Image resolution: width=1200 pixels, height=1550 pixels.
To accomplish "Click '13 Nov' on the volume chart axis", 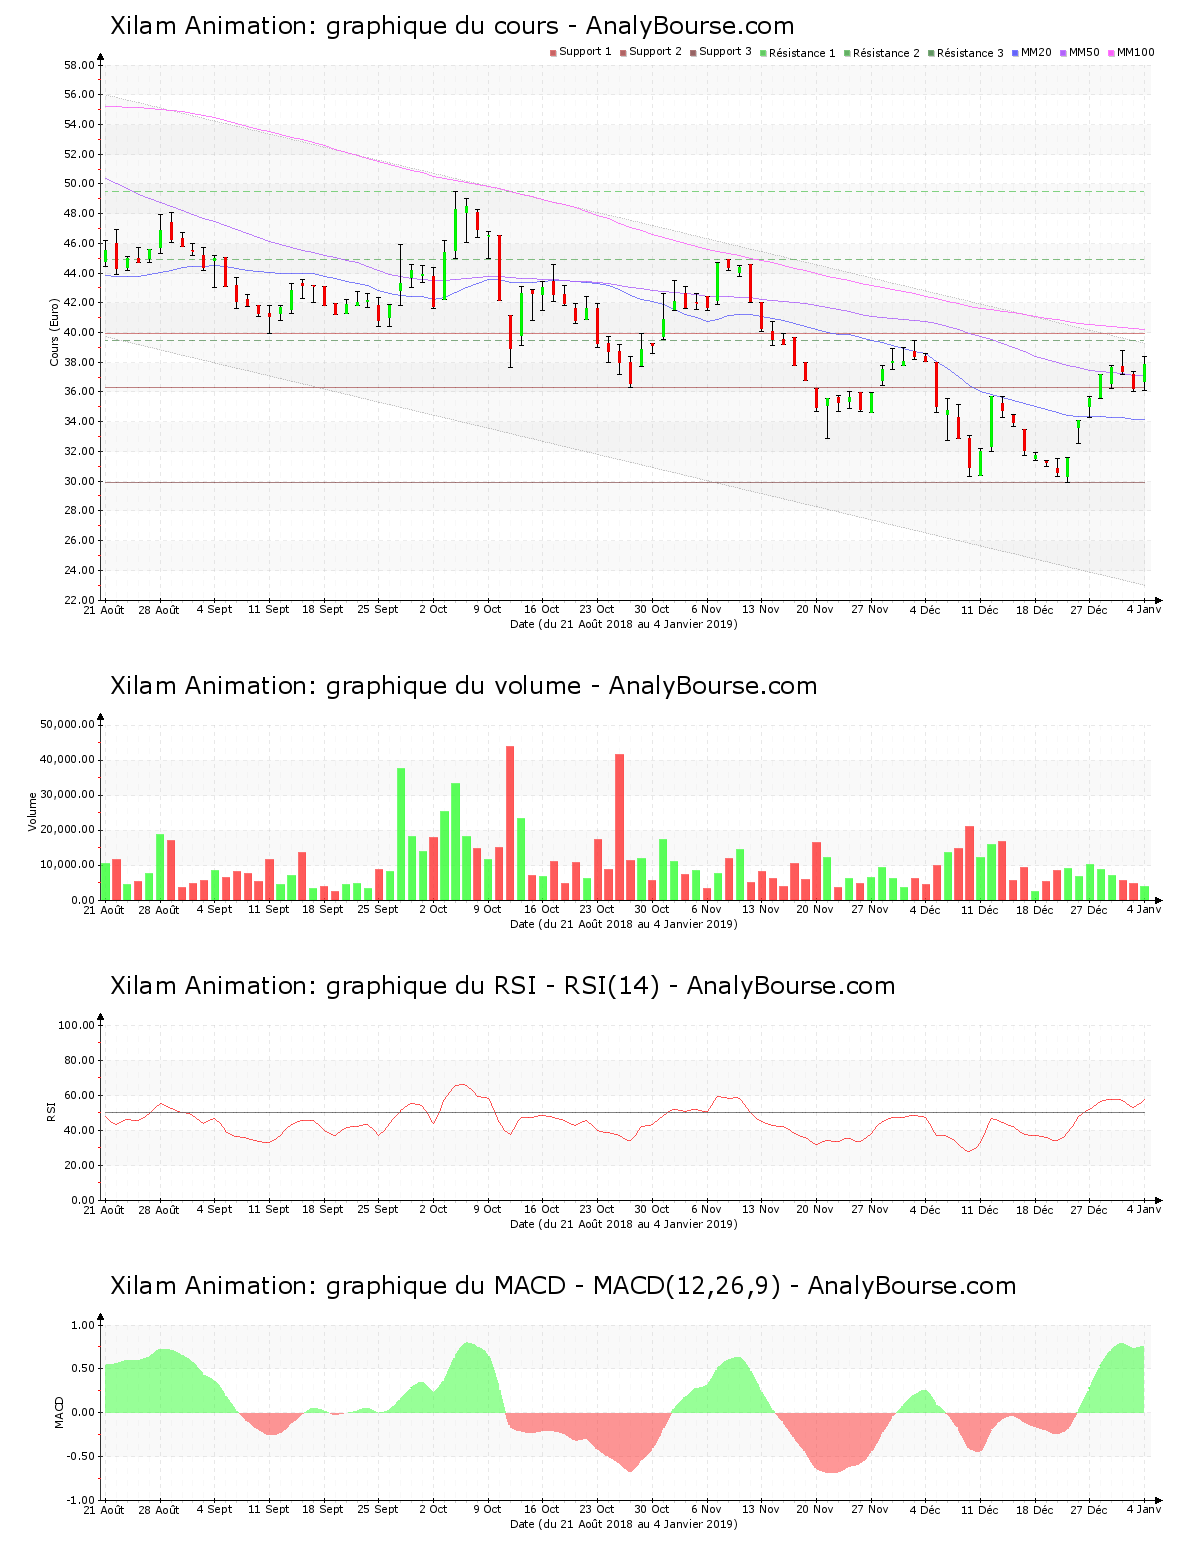I will (760, 909).
